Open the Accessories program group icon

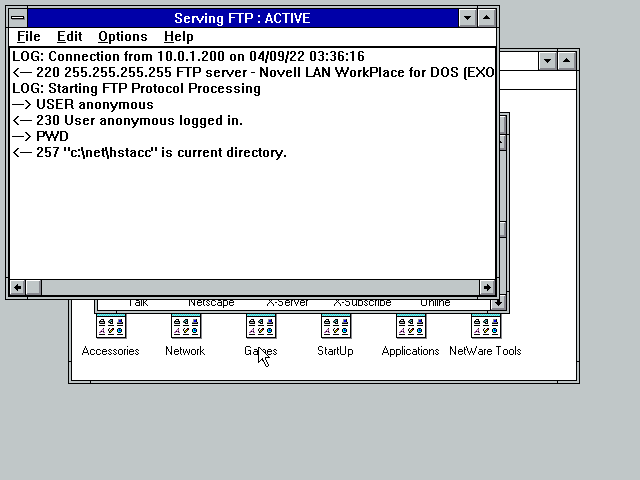[111, 327]
